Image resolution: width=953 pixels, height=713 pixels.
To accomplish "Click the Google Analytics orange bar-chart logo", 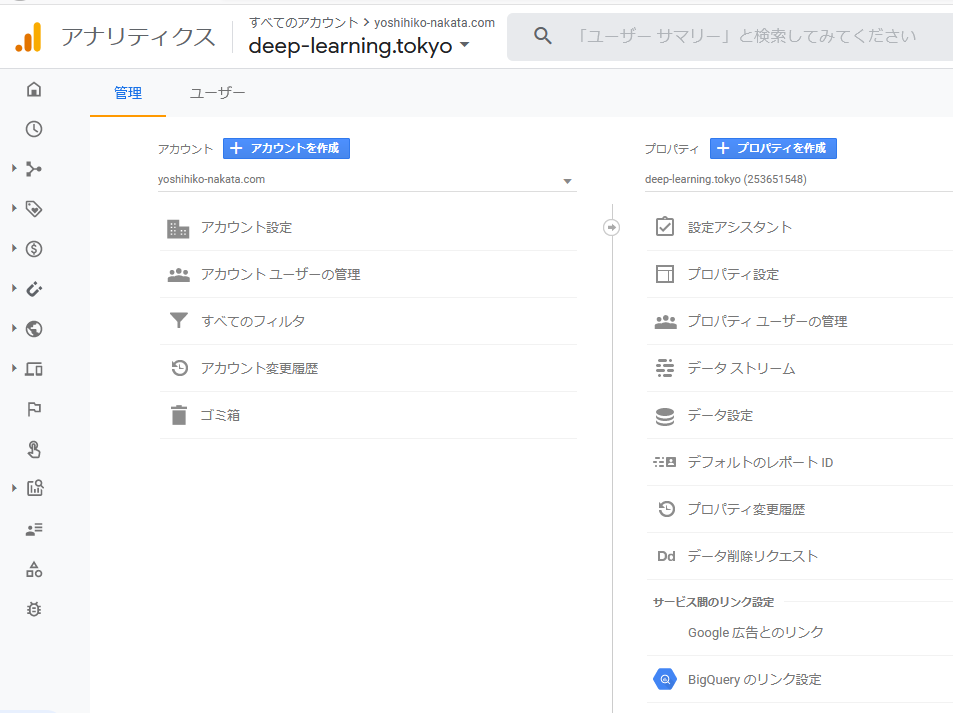I will tap(29, 36).
